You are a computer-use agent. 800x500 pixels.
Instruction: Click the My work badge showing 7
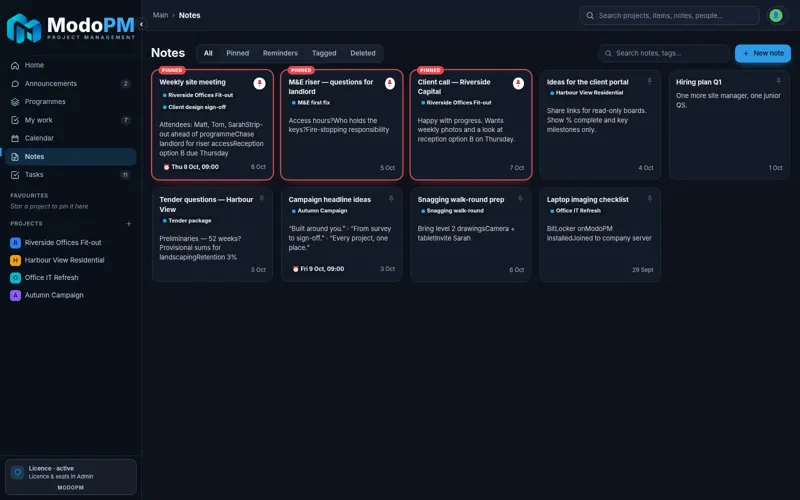[126, 120]
